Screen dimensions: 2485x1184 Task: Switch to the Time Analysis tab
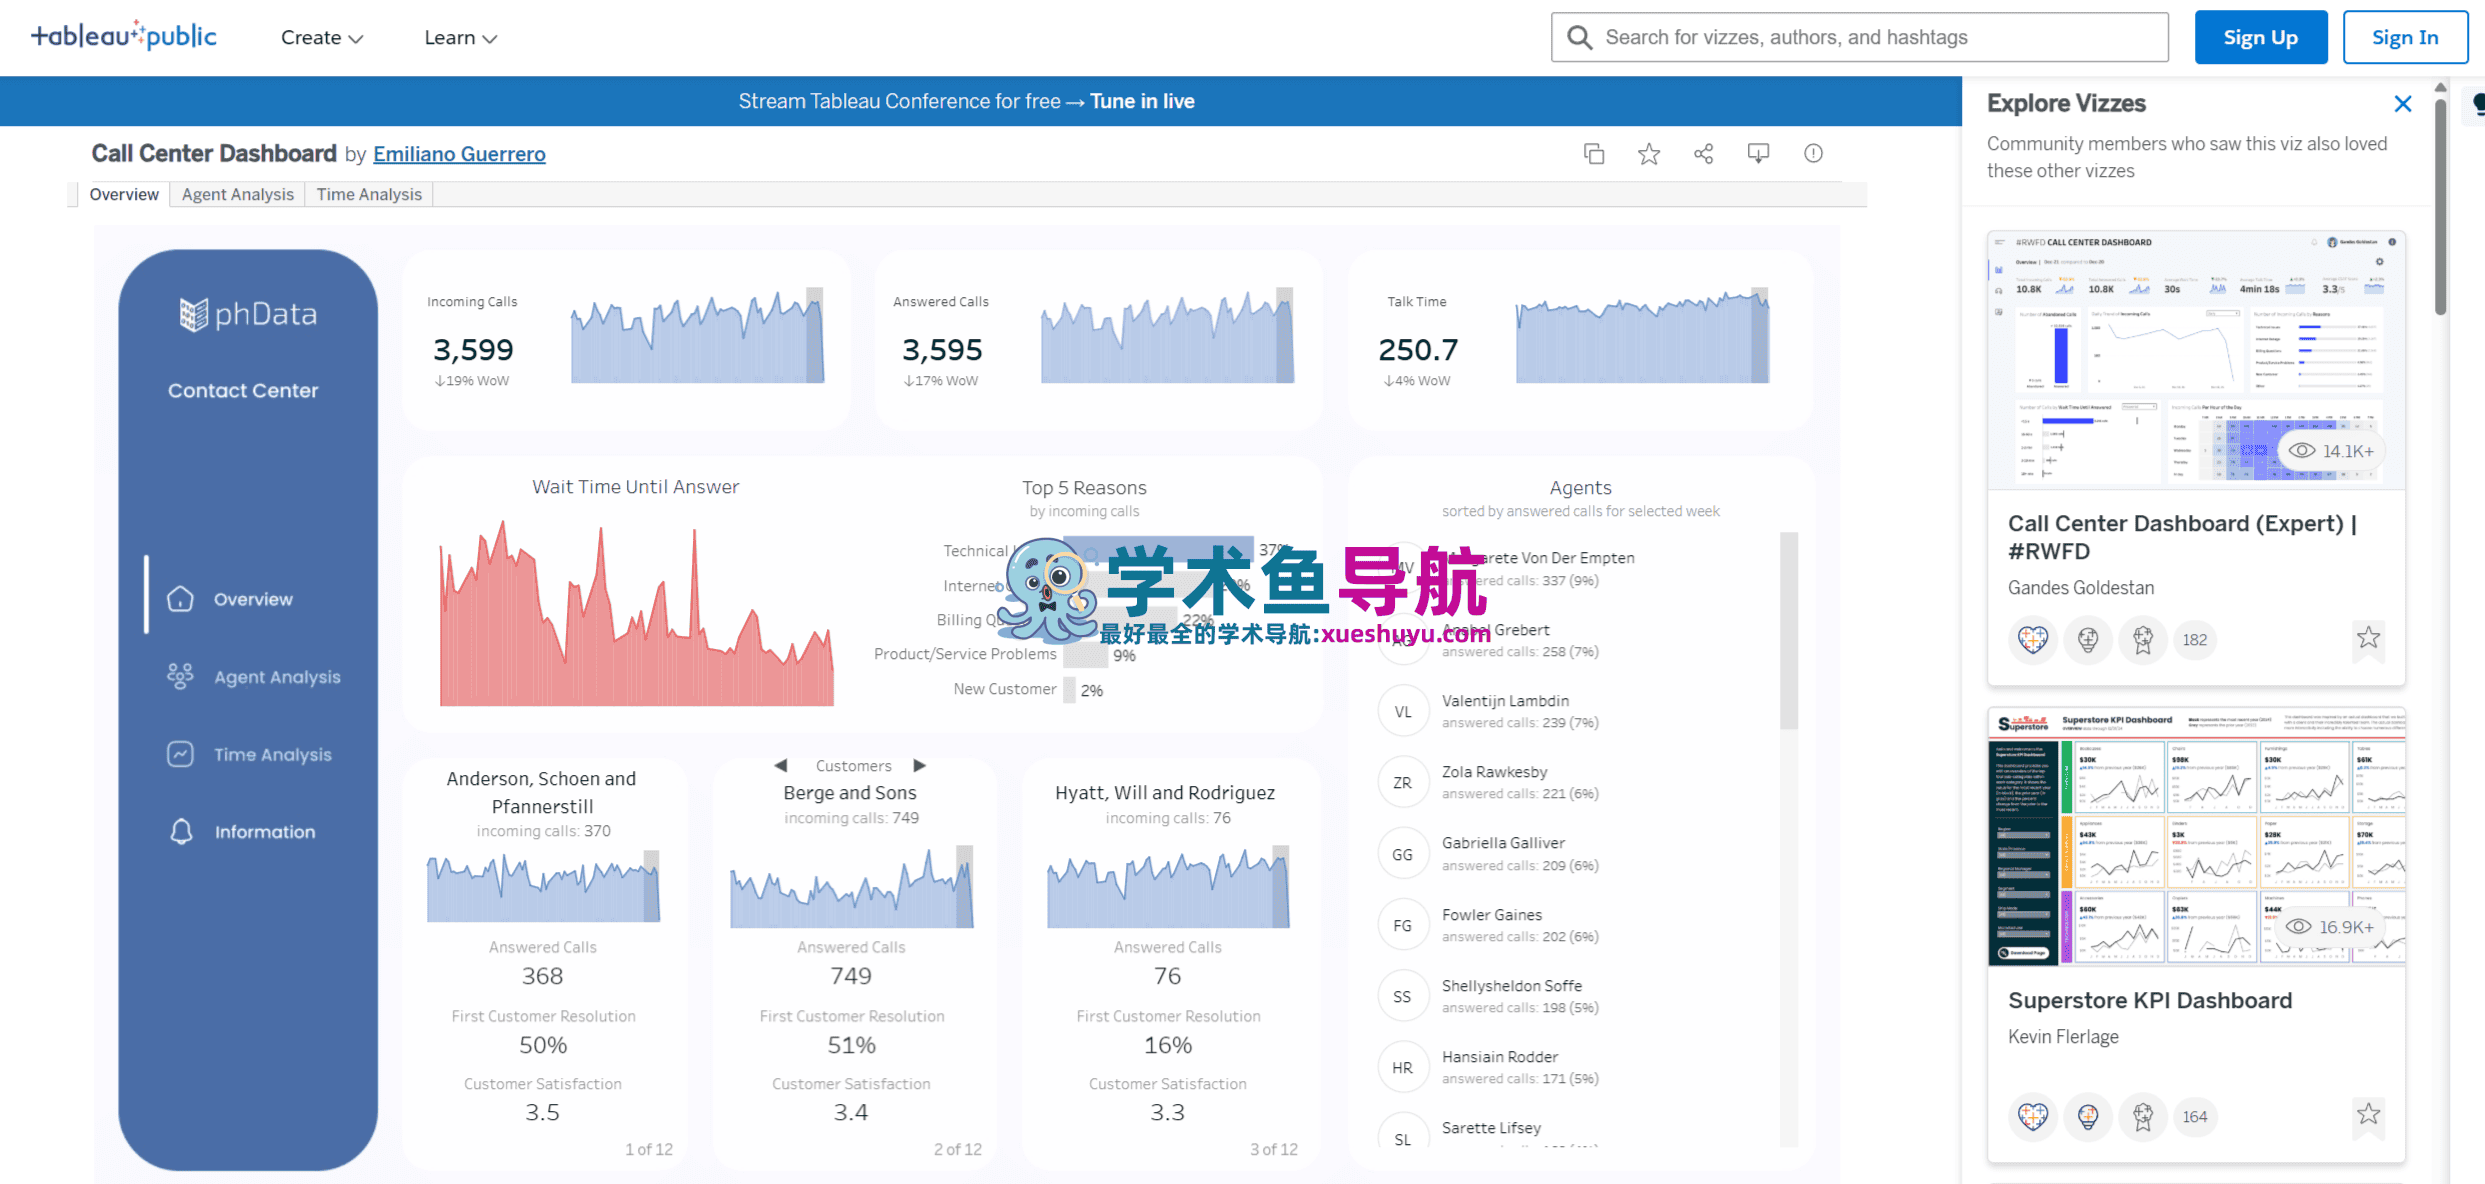click(x=369, y=194)
